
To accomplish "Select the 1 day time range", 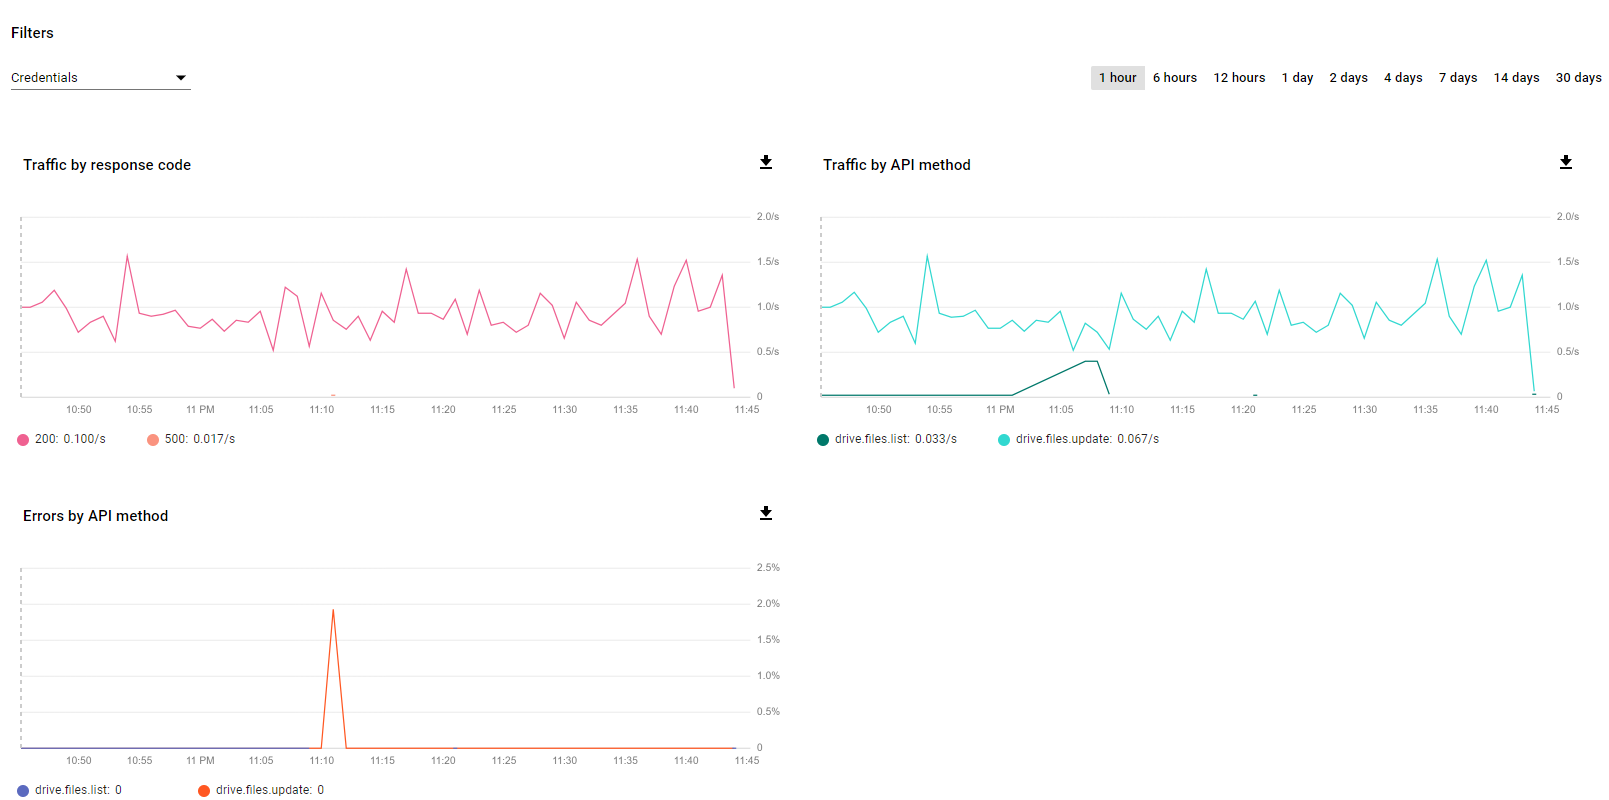I will click(1297, 78).
